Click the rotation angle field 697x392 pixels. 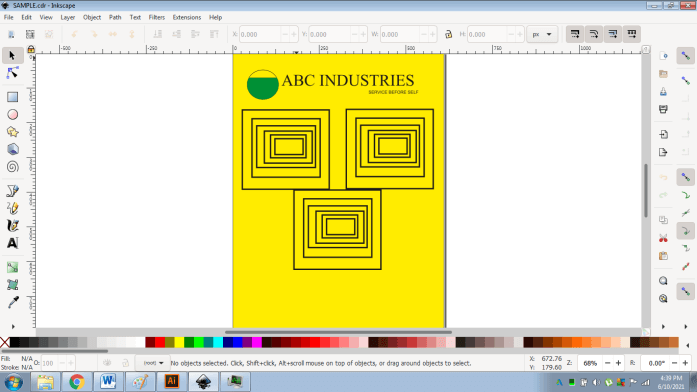656,363
